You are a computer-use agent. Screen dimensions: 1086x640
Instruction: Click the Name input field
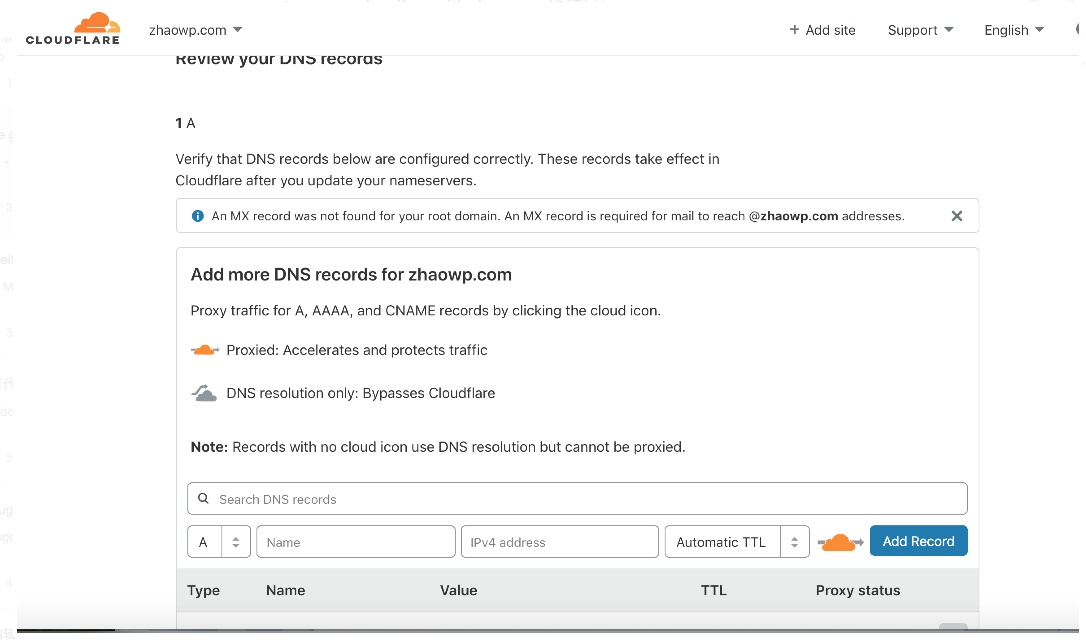(355, 542)
